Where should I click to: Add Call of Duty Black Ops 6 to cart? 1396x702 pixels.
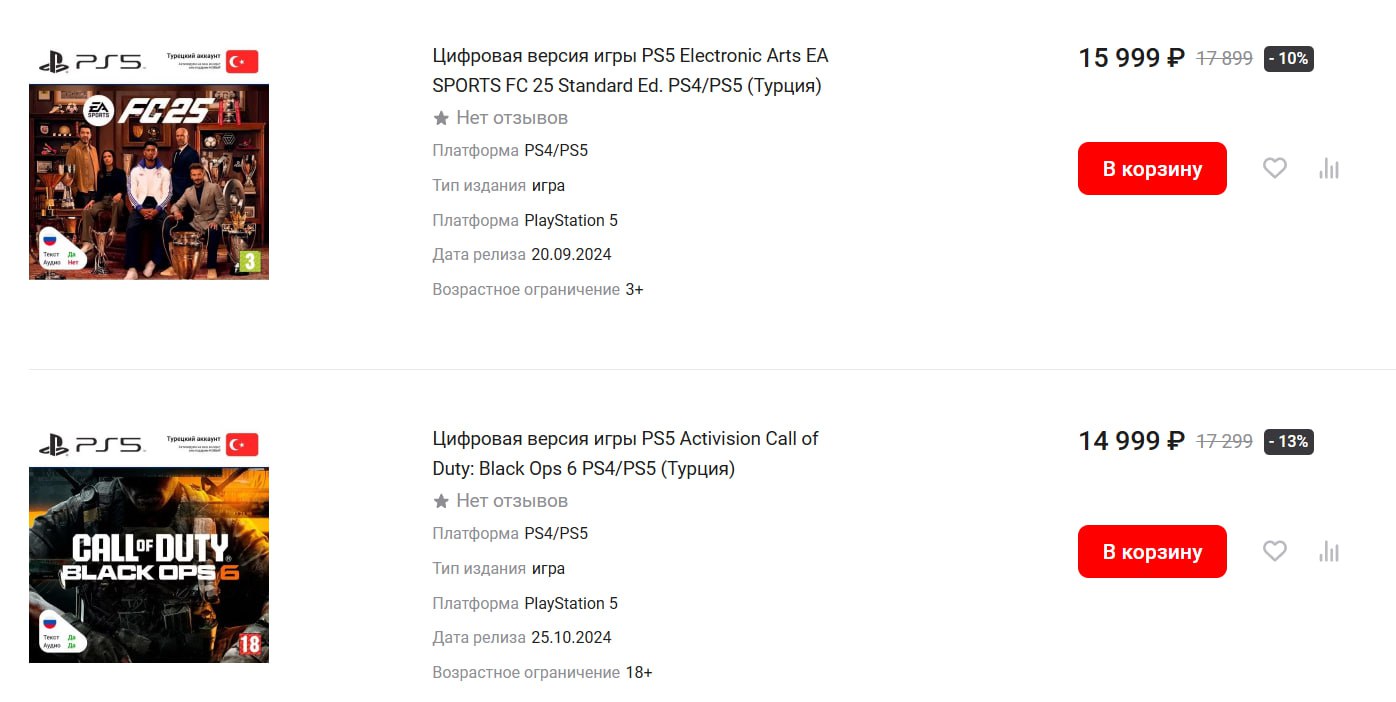click(x=1152, y=551)
